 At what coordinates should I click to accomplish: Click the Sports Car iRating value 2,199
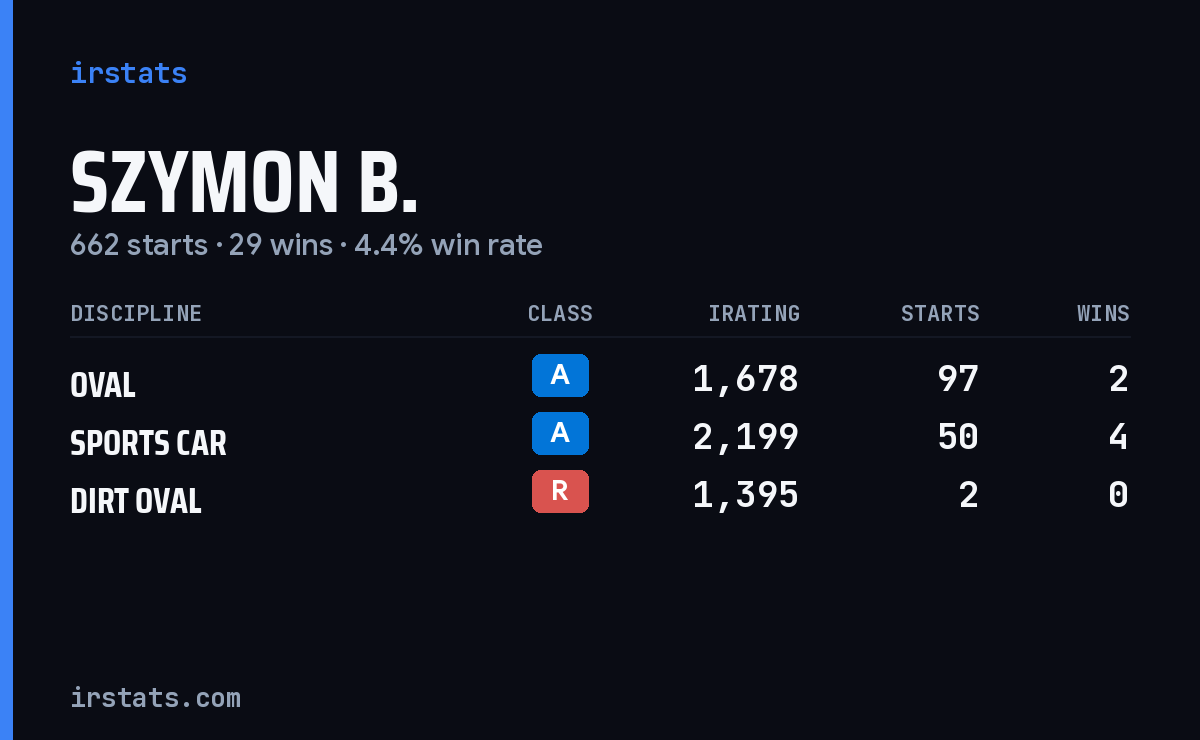pyautogui.click(x=745, y=437)
